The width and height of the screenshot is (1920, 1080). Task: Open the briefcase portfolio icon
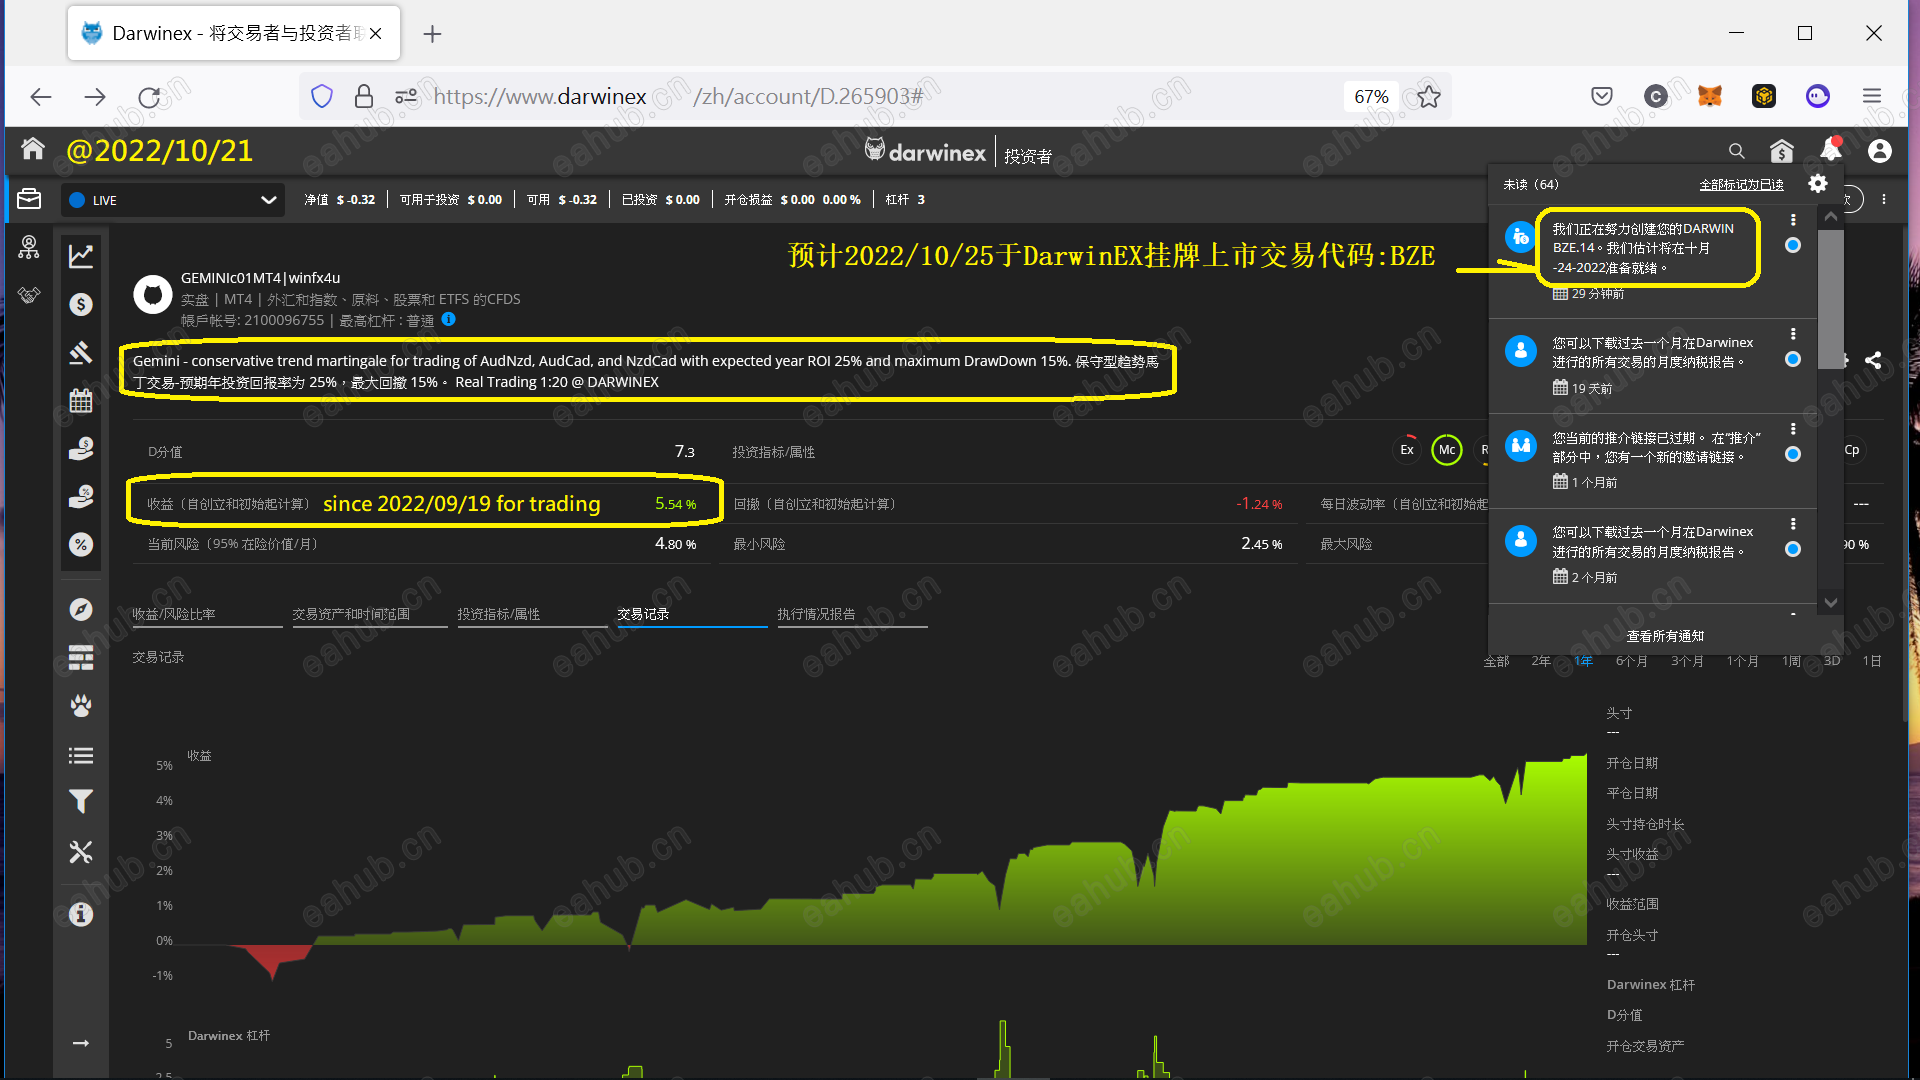29,199
